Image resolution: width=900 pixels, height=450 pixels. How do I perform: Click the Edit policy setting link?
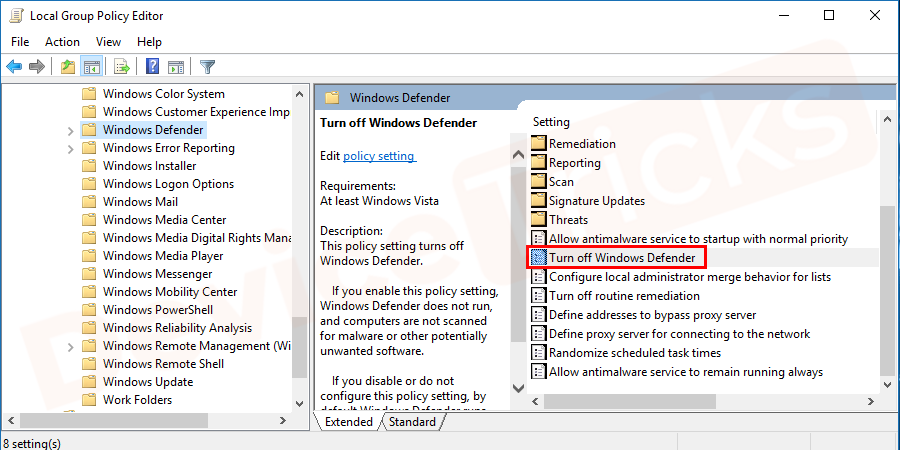point(379,156)
